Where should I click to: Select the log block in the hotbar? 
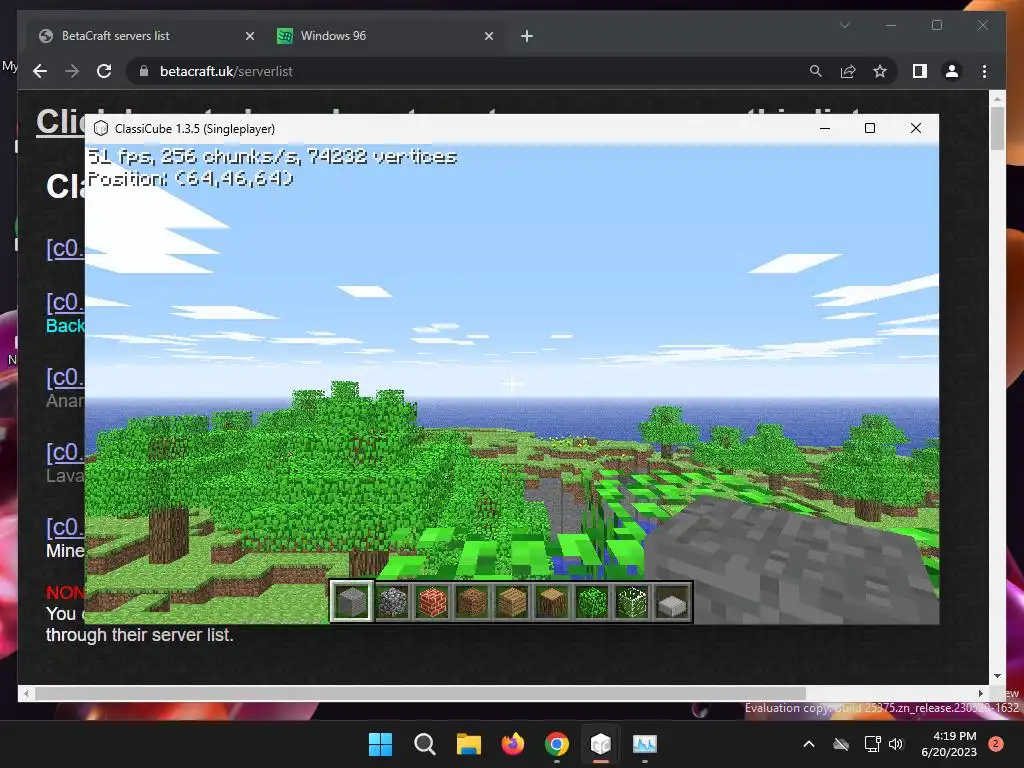point(552,601)
